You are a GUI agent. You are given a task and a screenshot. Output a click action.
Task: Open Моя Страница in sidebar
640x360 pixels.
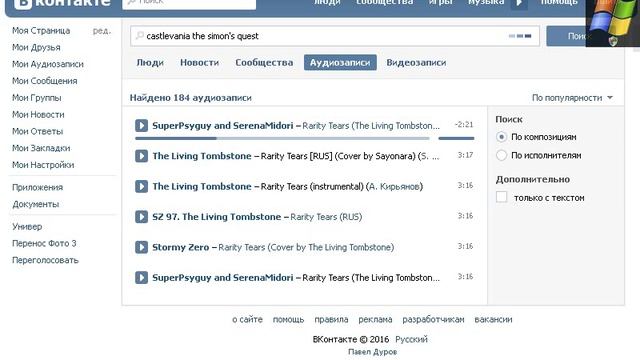click(x=41, y=31)
